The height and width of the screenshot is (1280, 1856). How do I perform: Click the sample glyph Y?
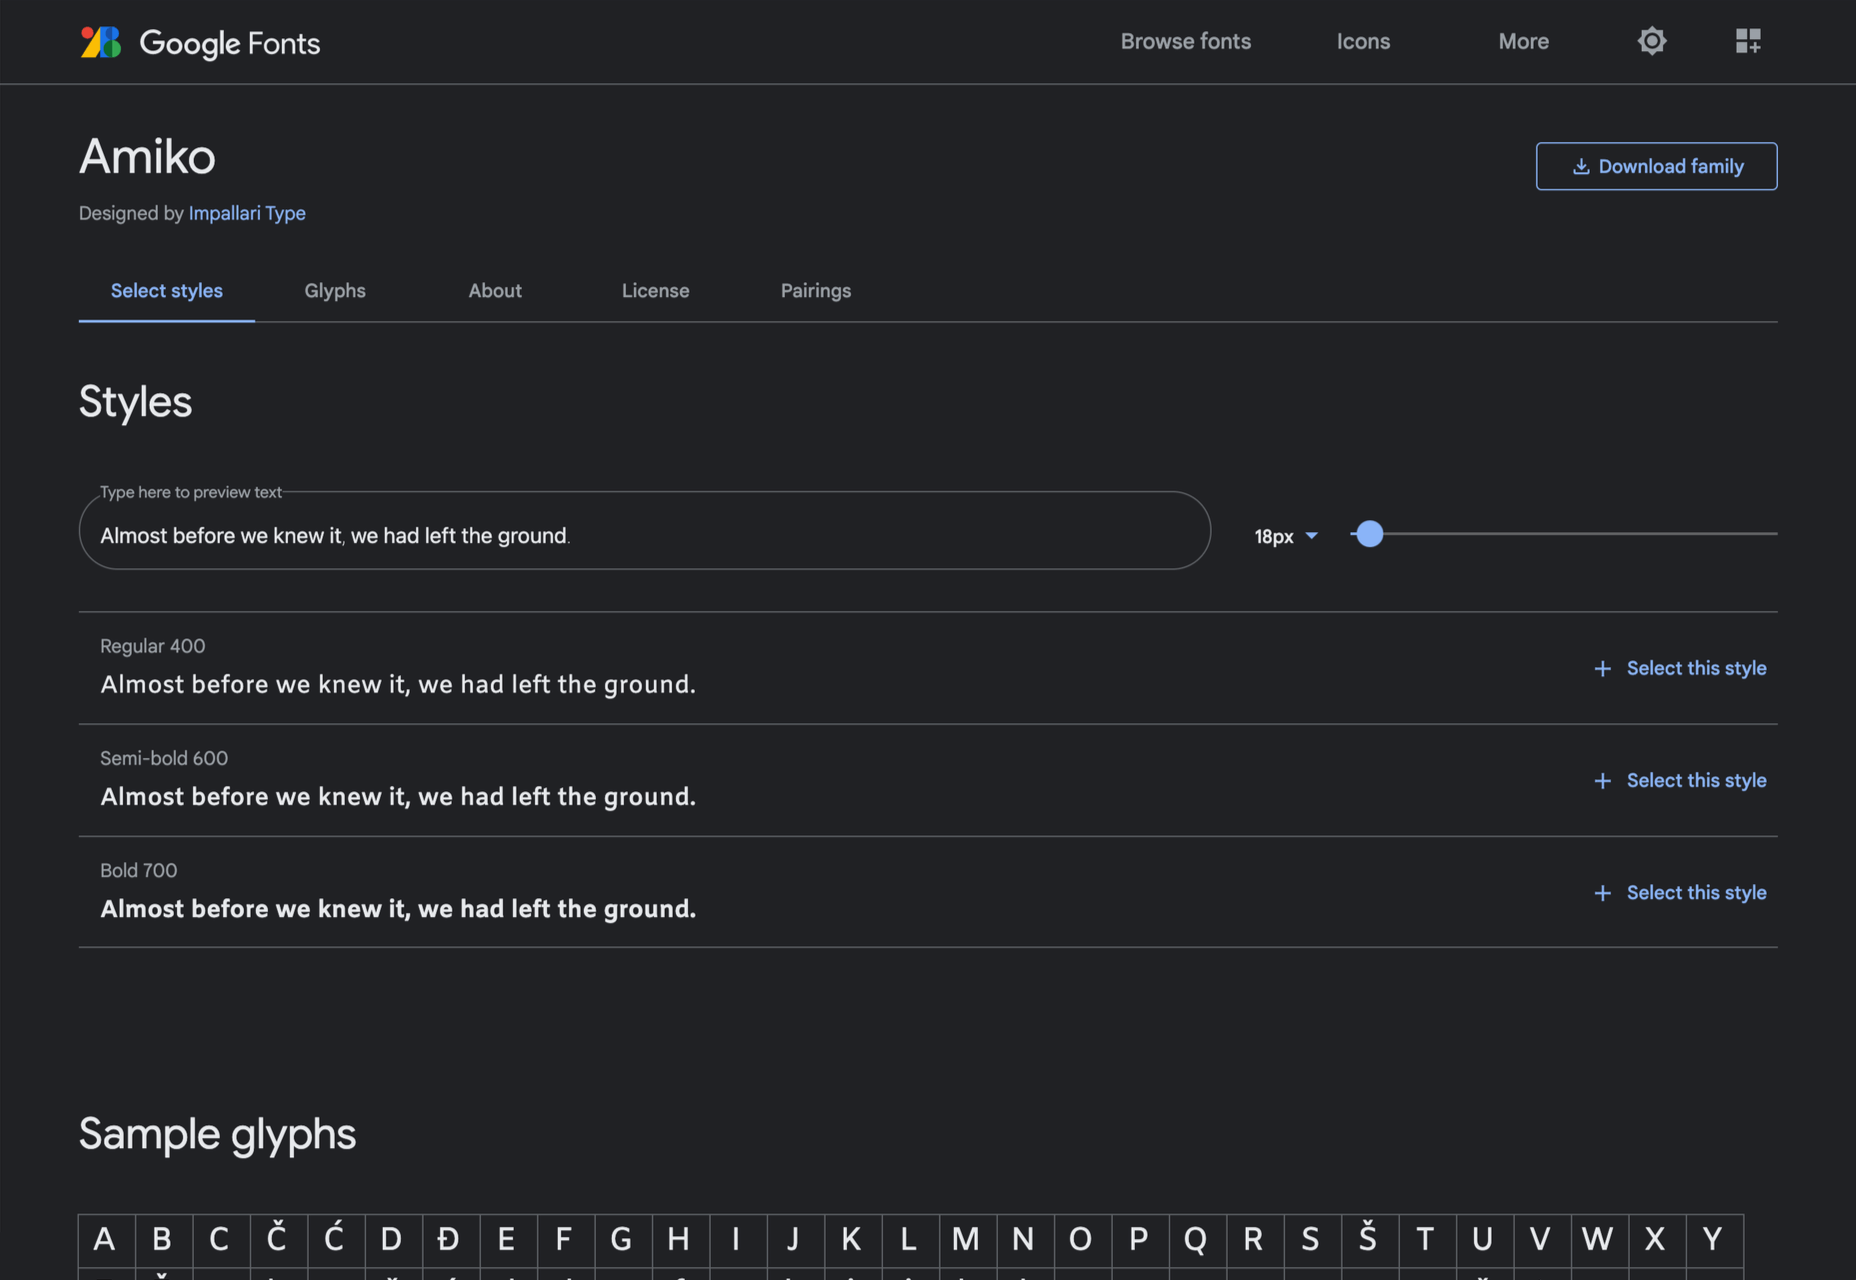click(x=1715, y=1241)
